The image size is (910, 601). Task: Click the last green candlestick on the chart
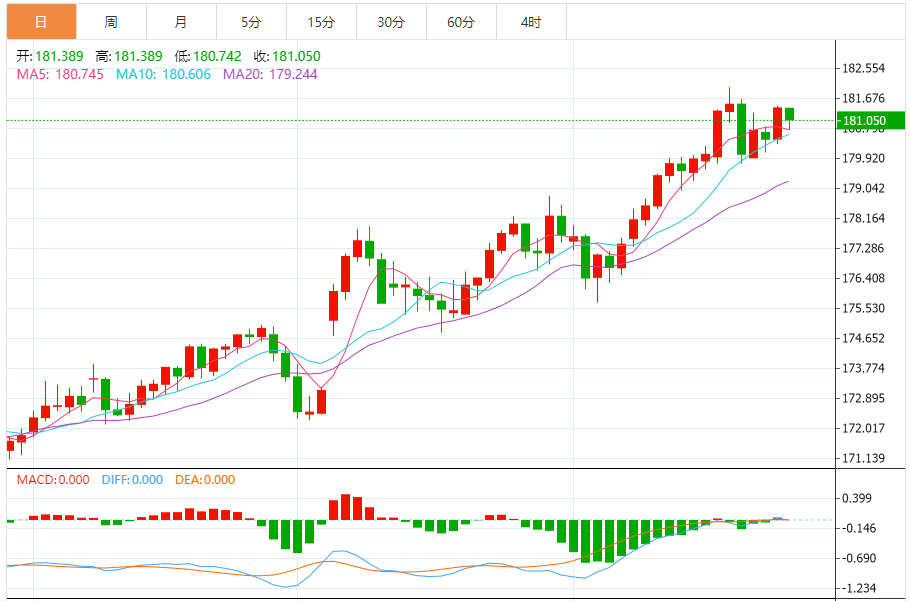click(789, 114)
